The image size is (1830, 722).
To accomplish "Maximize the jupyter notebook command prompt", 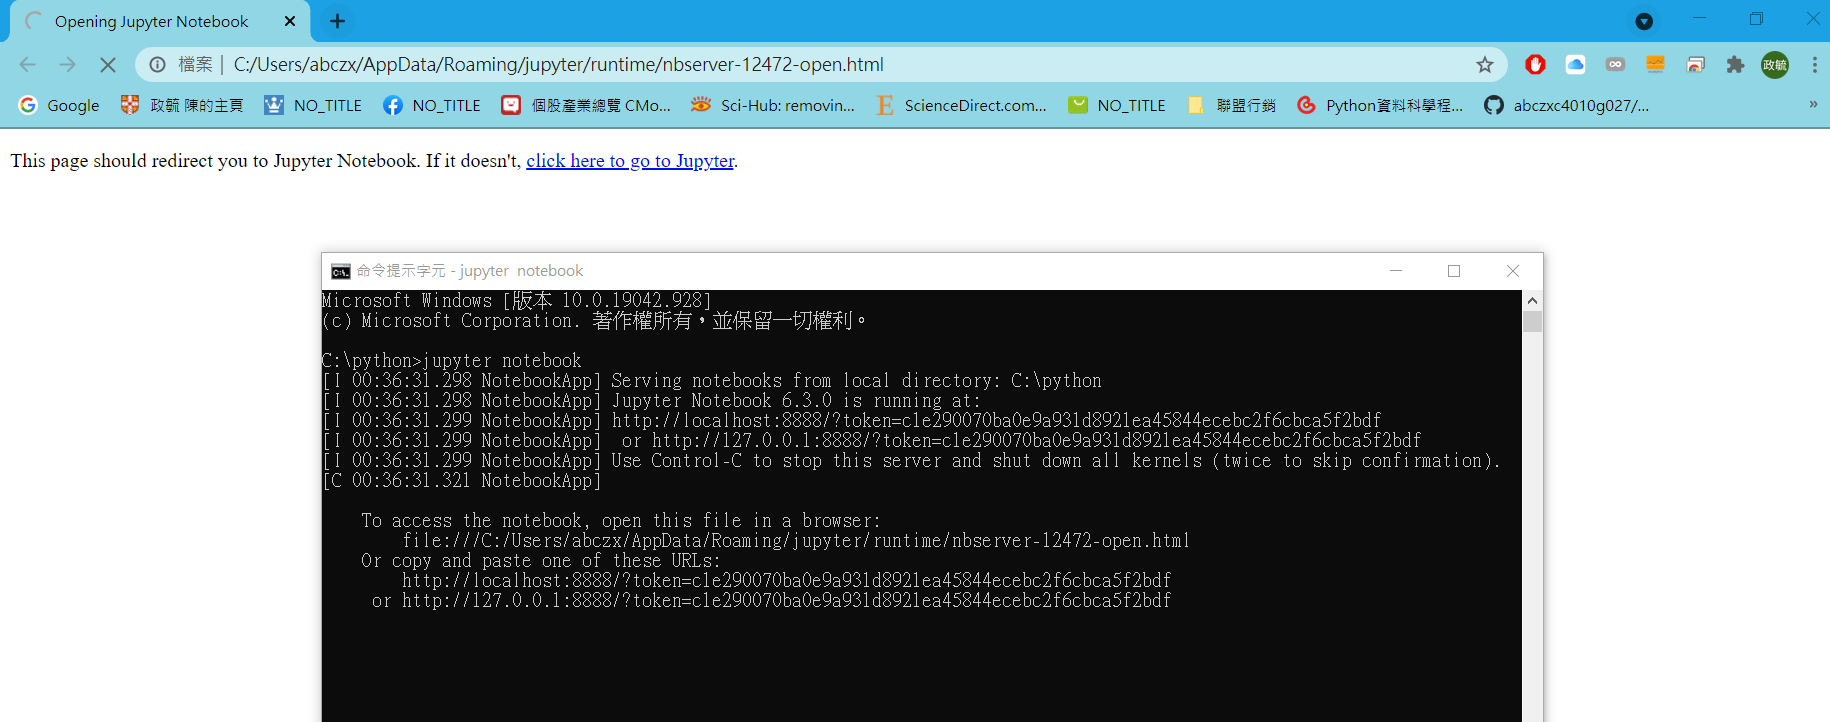I will (x=1454, y=271).
